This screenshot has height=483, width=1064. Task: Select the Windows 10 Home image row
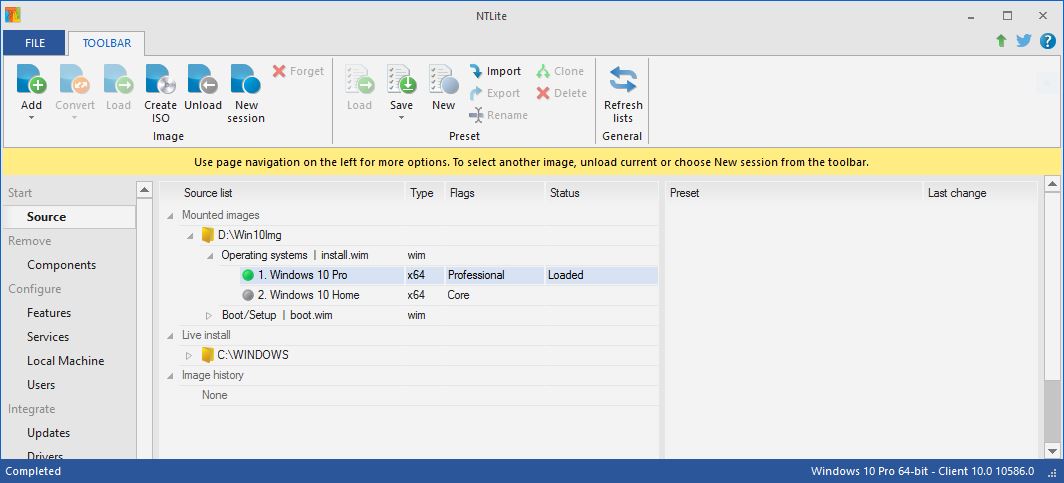click(448, 295)
